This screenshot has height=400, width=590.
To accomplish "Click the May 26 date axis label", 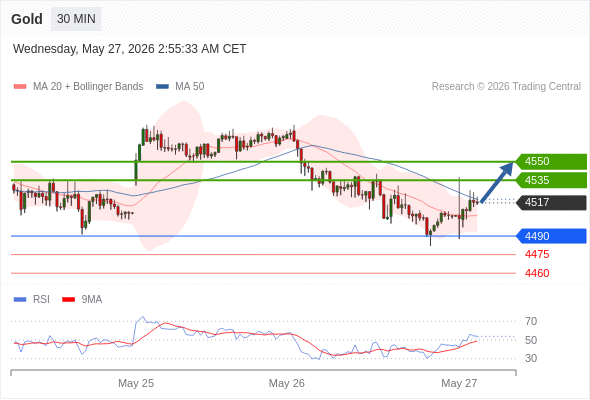I will tap(286, 383).
